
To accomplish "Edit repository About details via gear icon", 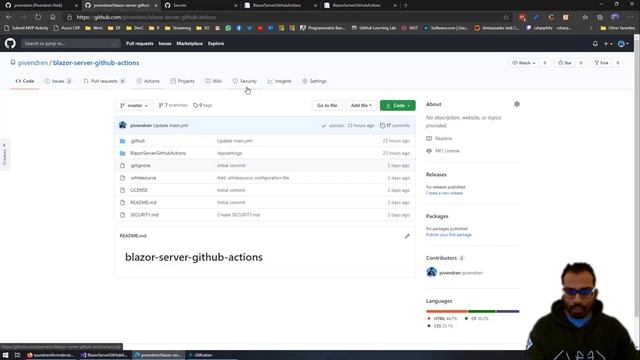I will coord(517,104).
